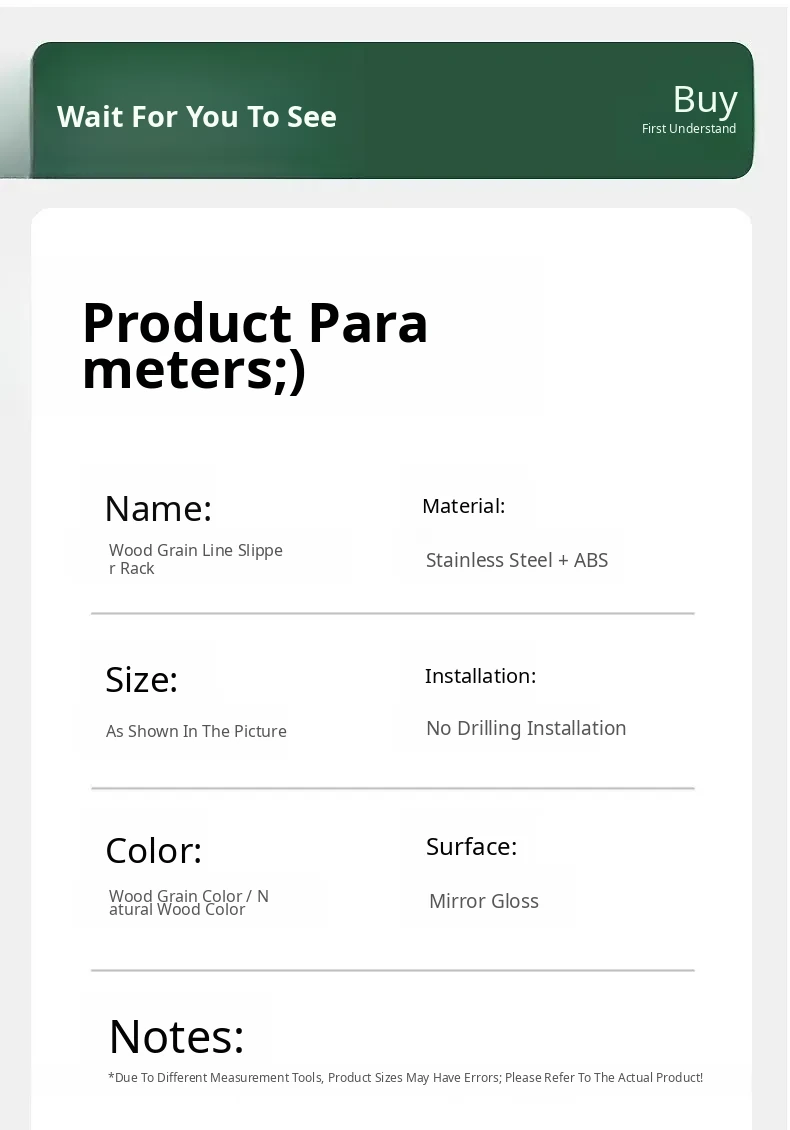Click the "Wood Grain Color / Natural Wood Color" text
The image size is (790, 1130).
click(189, 902)
